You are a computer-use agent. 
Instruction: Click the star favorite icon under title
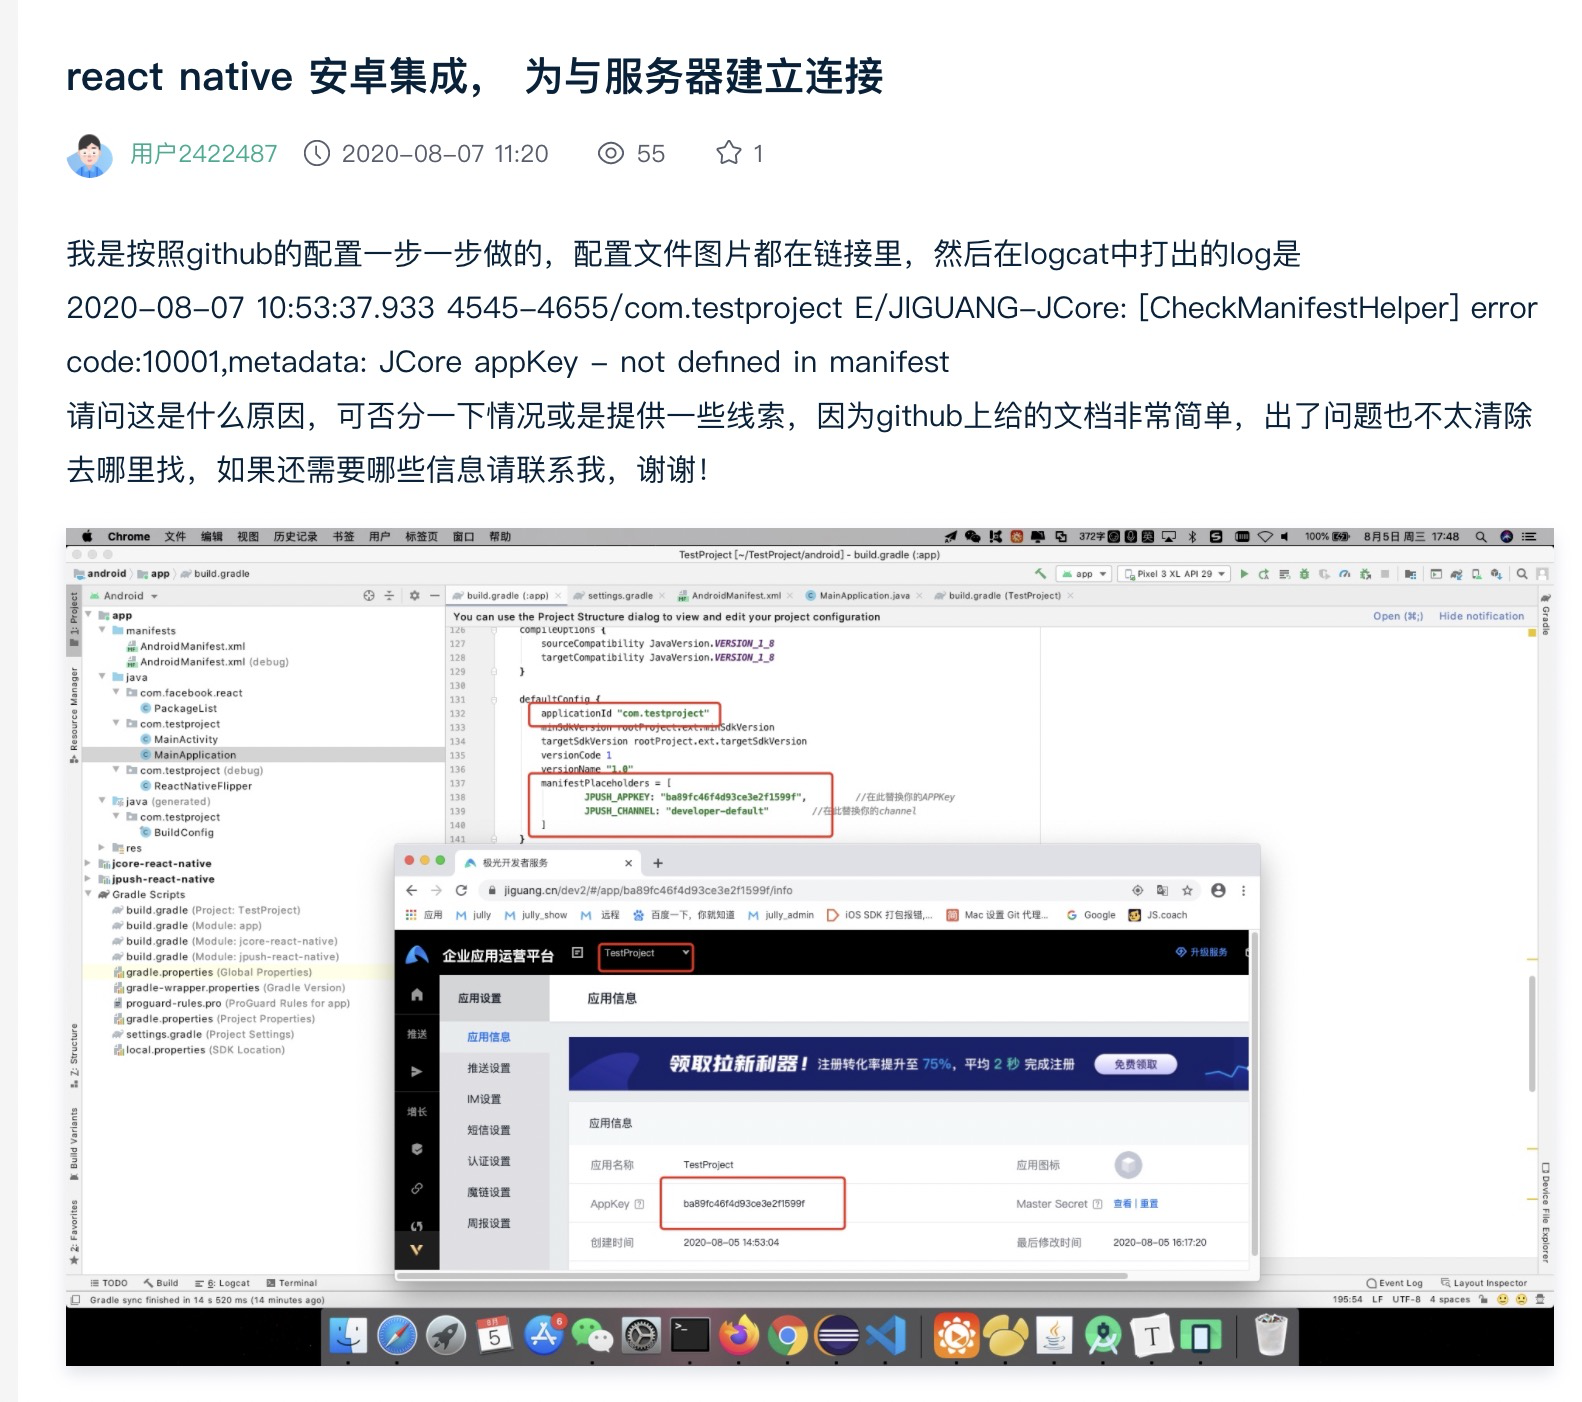(x=728, y=153)
